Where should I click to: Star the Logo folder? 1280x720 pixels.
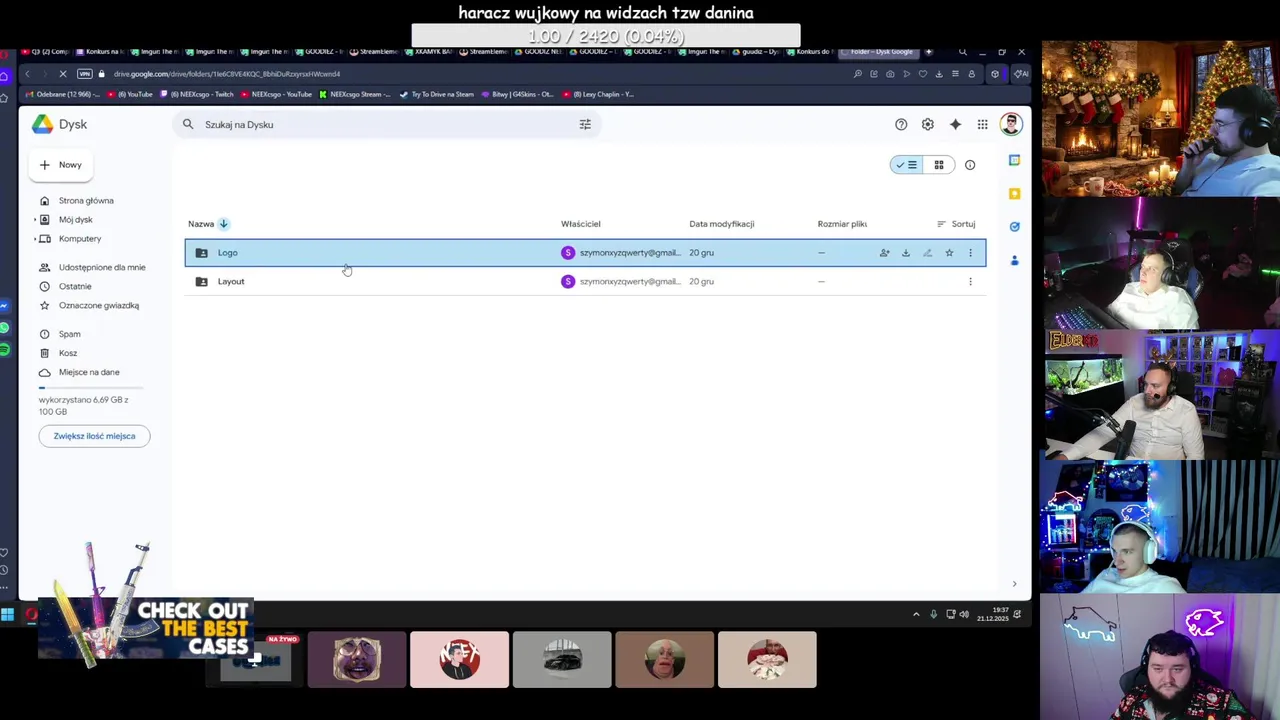(949, 253)
